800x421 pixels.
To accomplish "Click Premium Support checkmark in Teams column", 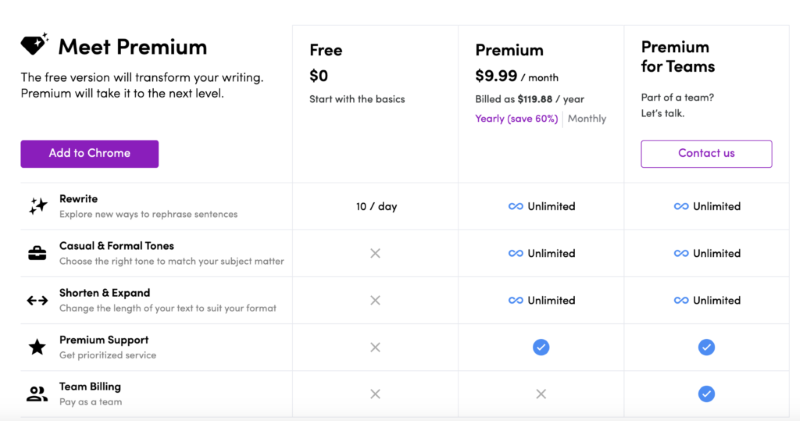I will click(x=706, y=347).
